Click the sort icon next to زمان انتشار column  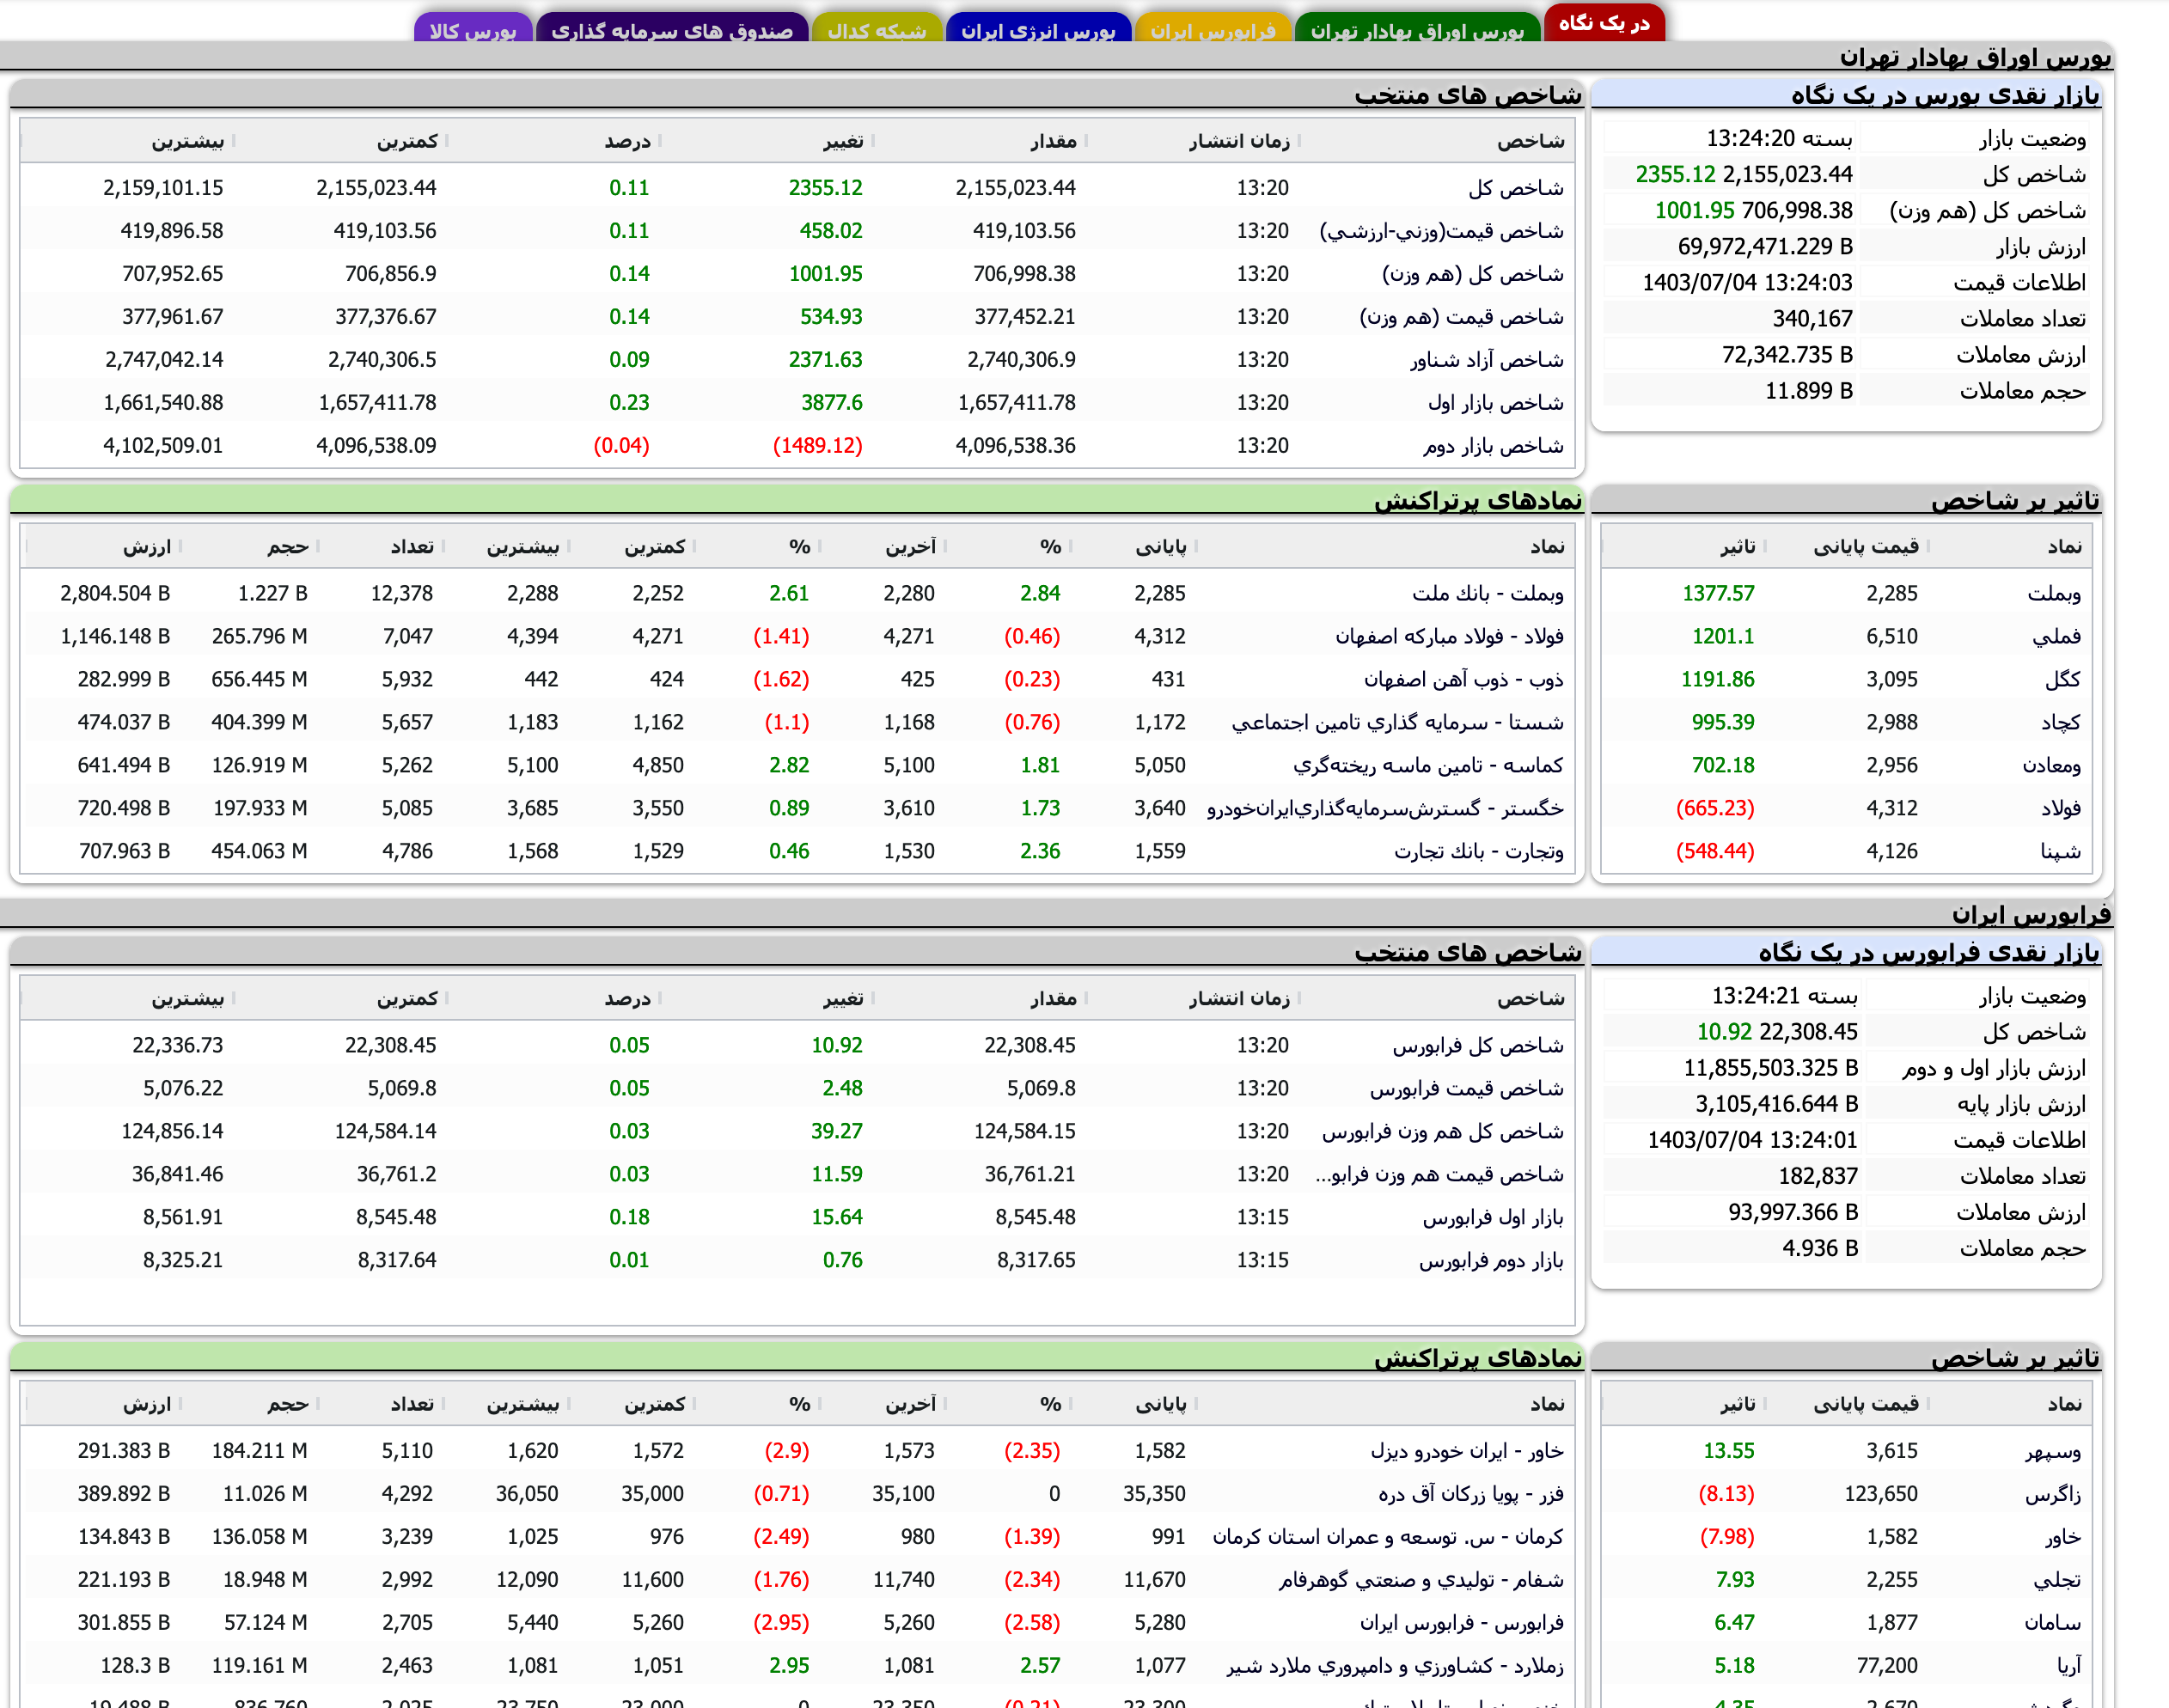tap(1300, 140)
